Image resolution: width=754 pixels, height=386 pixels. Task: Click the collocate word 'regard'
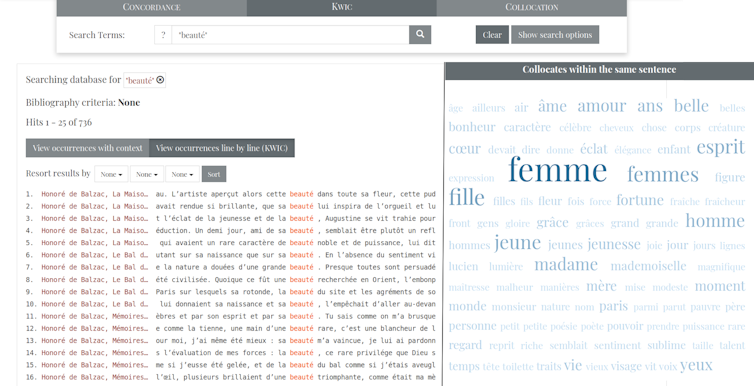point(465,346)
